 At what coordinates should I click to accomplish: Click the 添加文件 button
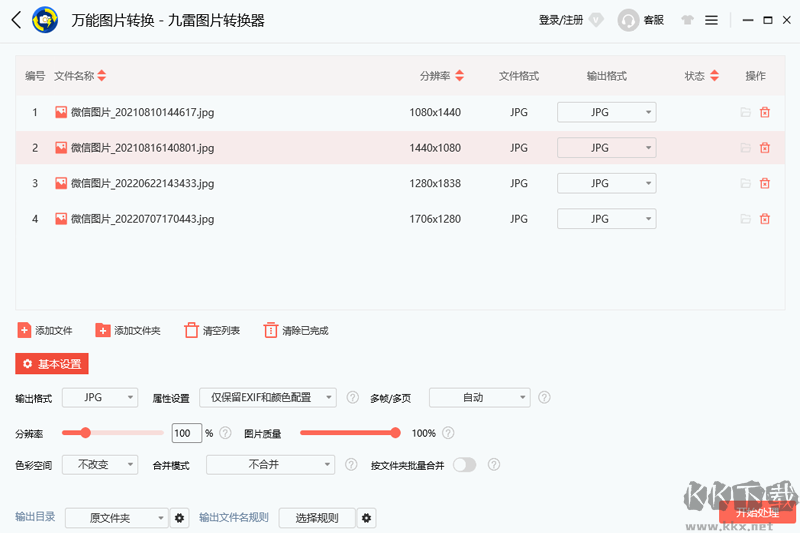click(x=45, y=330)
